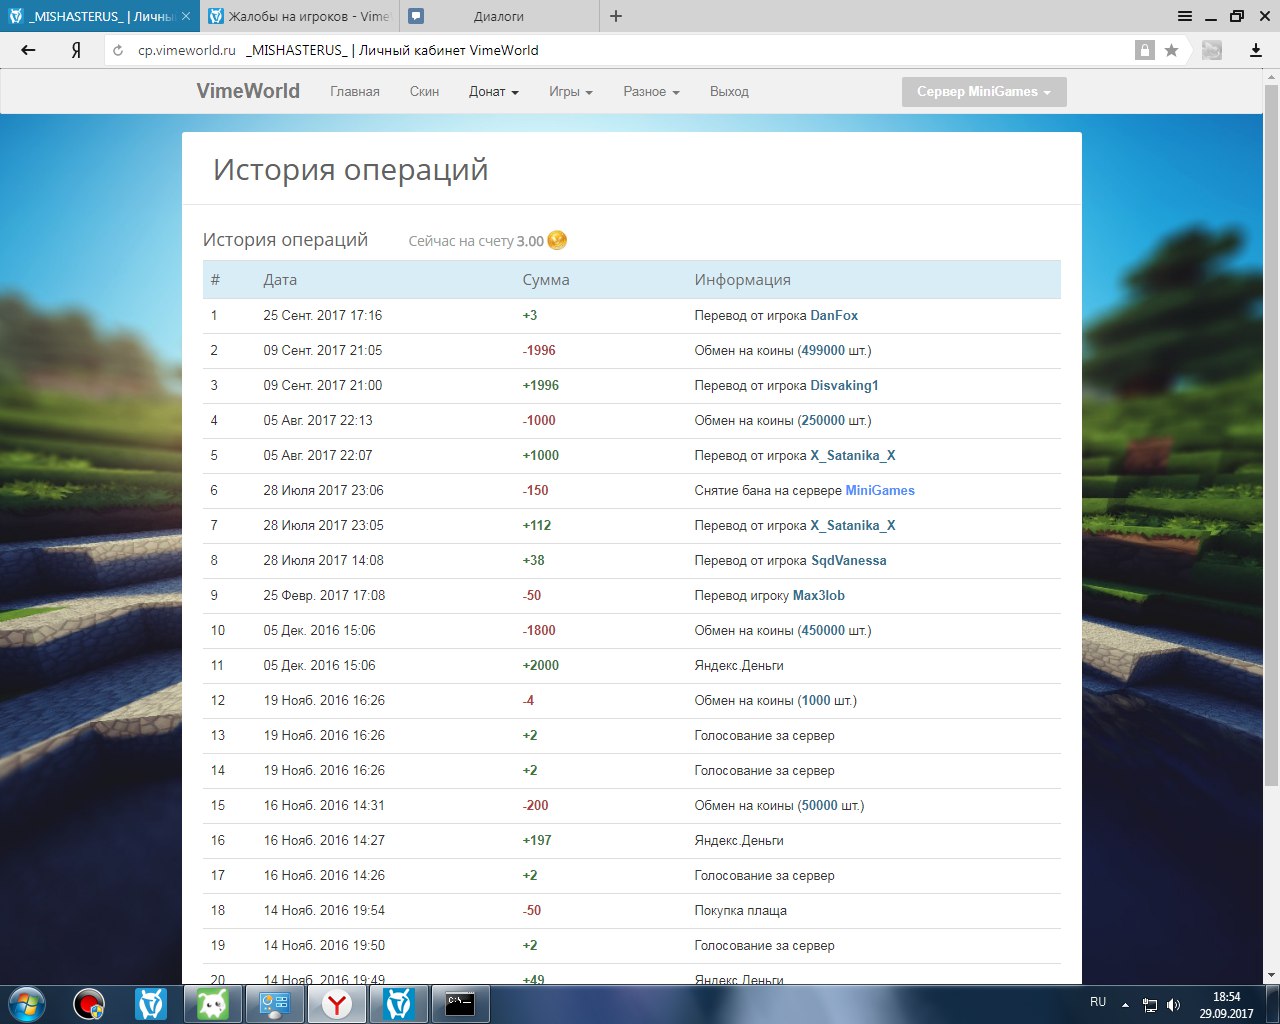This screenshot has width=1280, height=1024.
Task: Open player Max3lob profile link
Action: click(x=819, y=595)
